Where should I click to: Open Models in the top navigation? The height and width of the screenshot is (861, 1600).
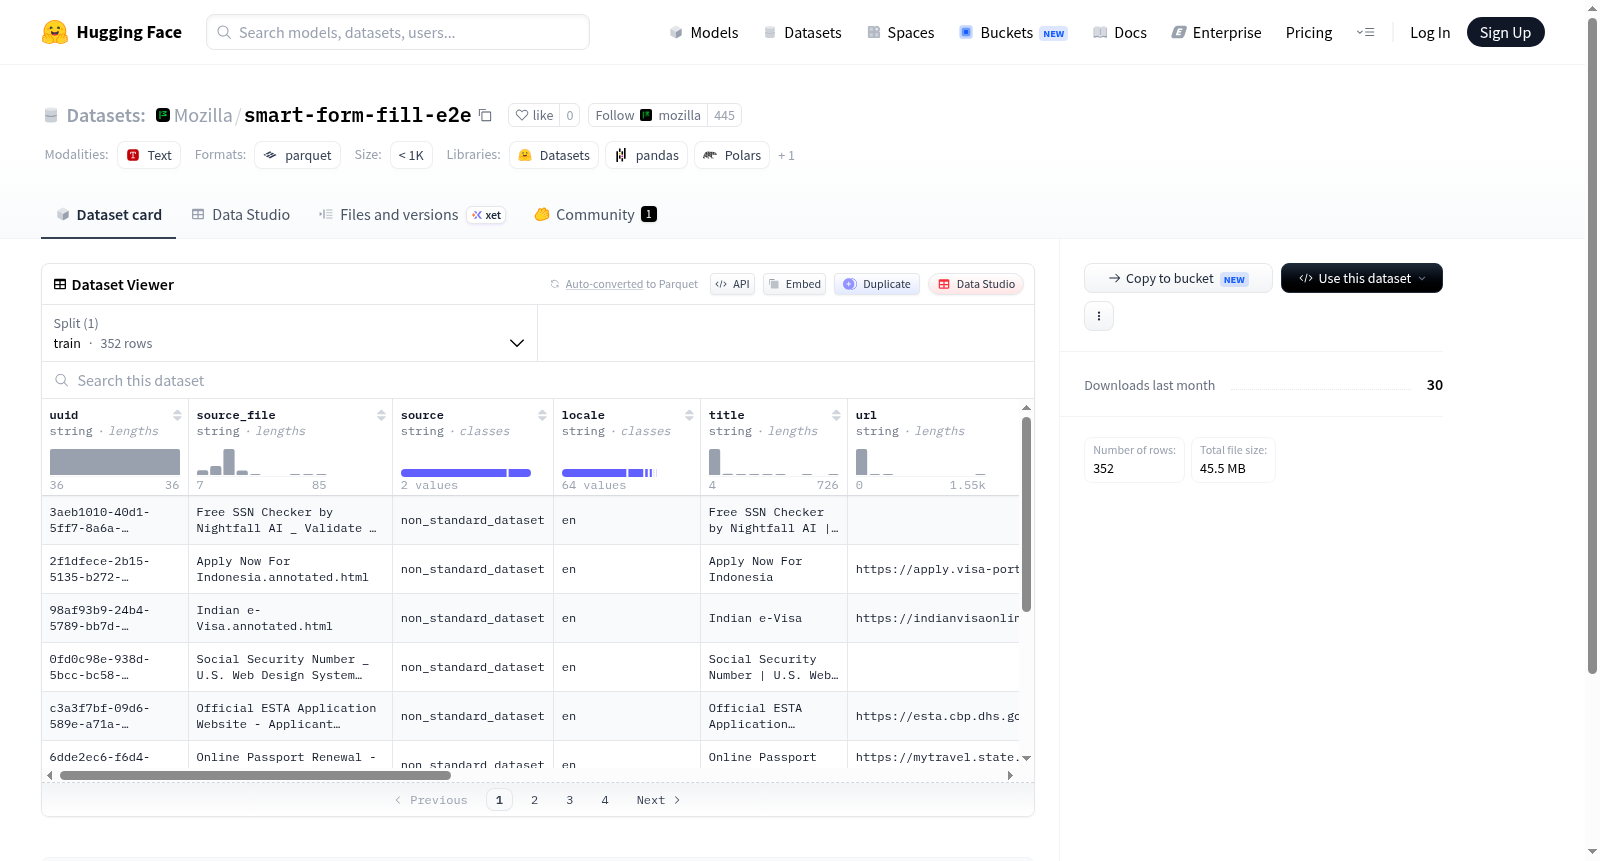(x=704, y=32)
